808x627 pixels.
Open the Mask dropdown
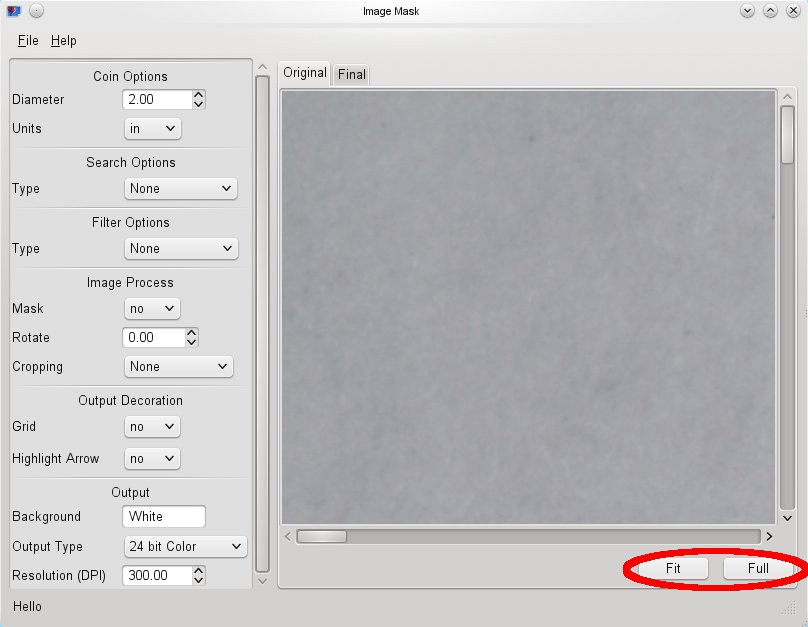point(152,309)
